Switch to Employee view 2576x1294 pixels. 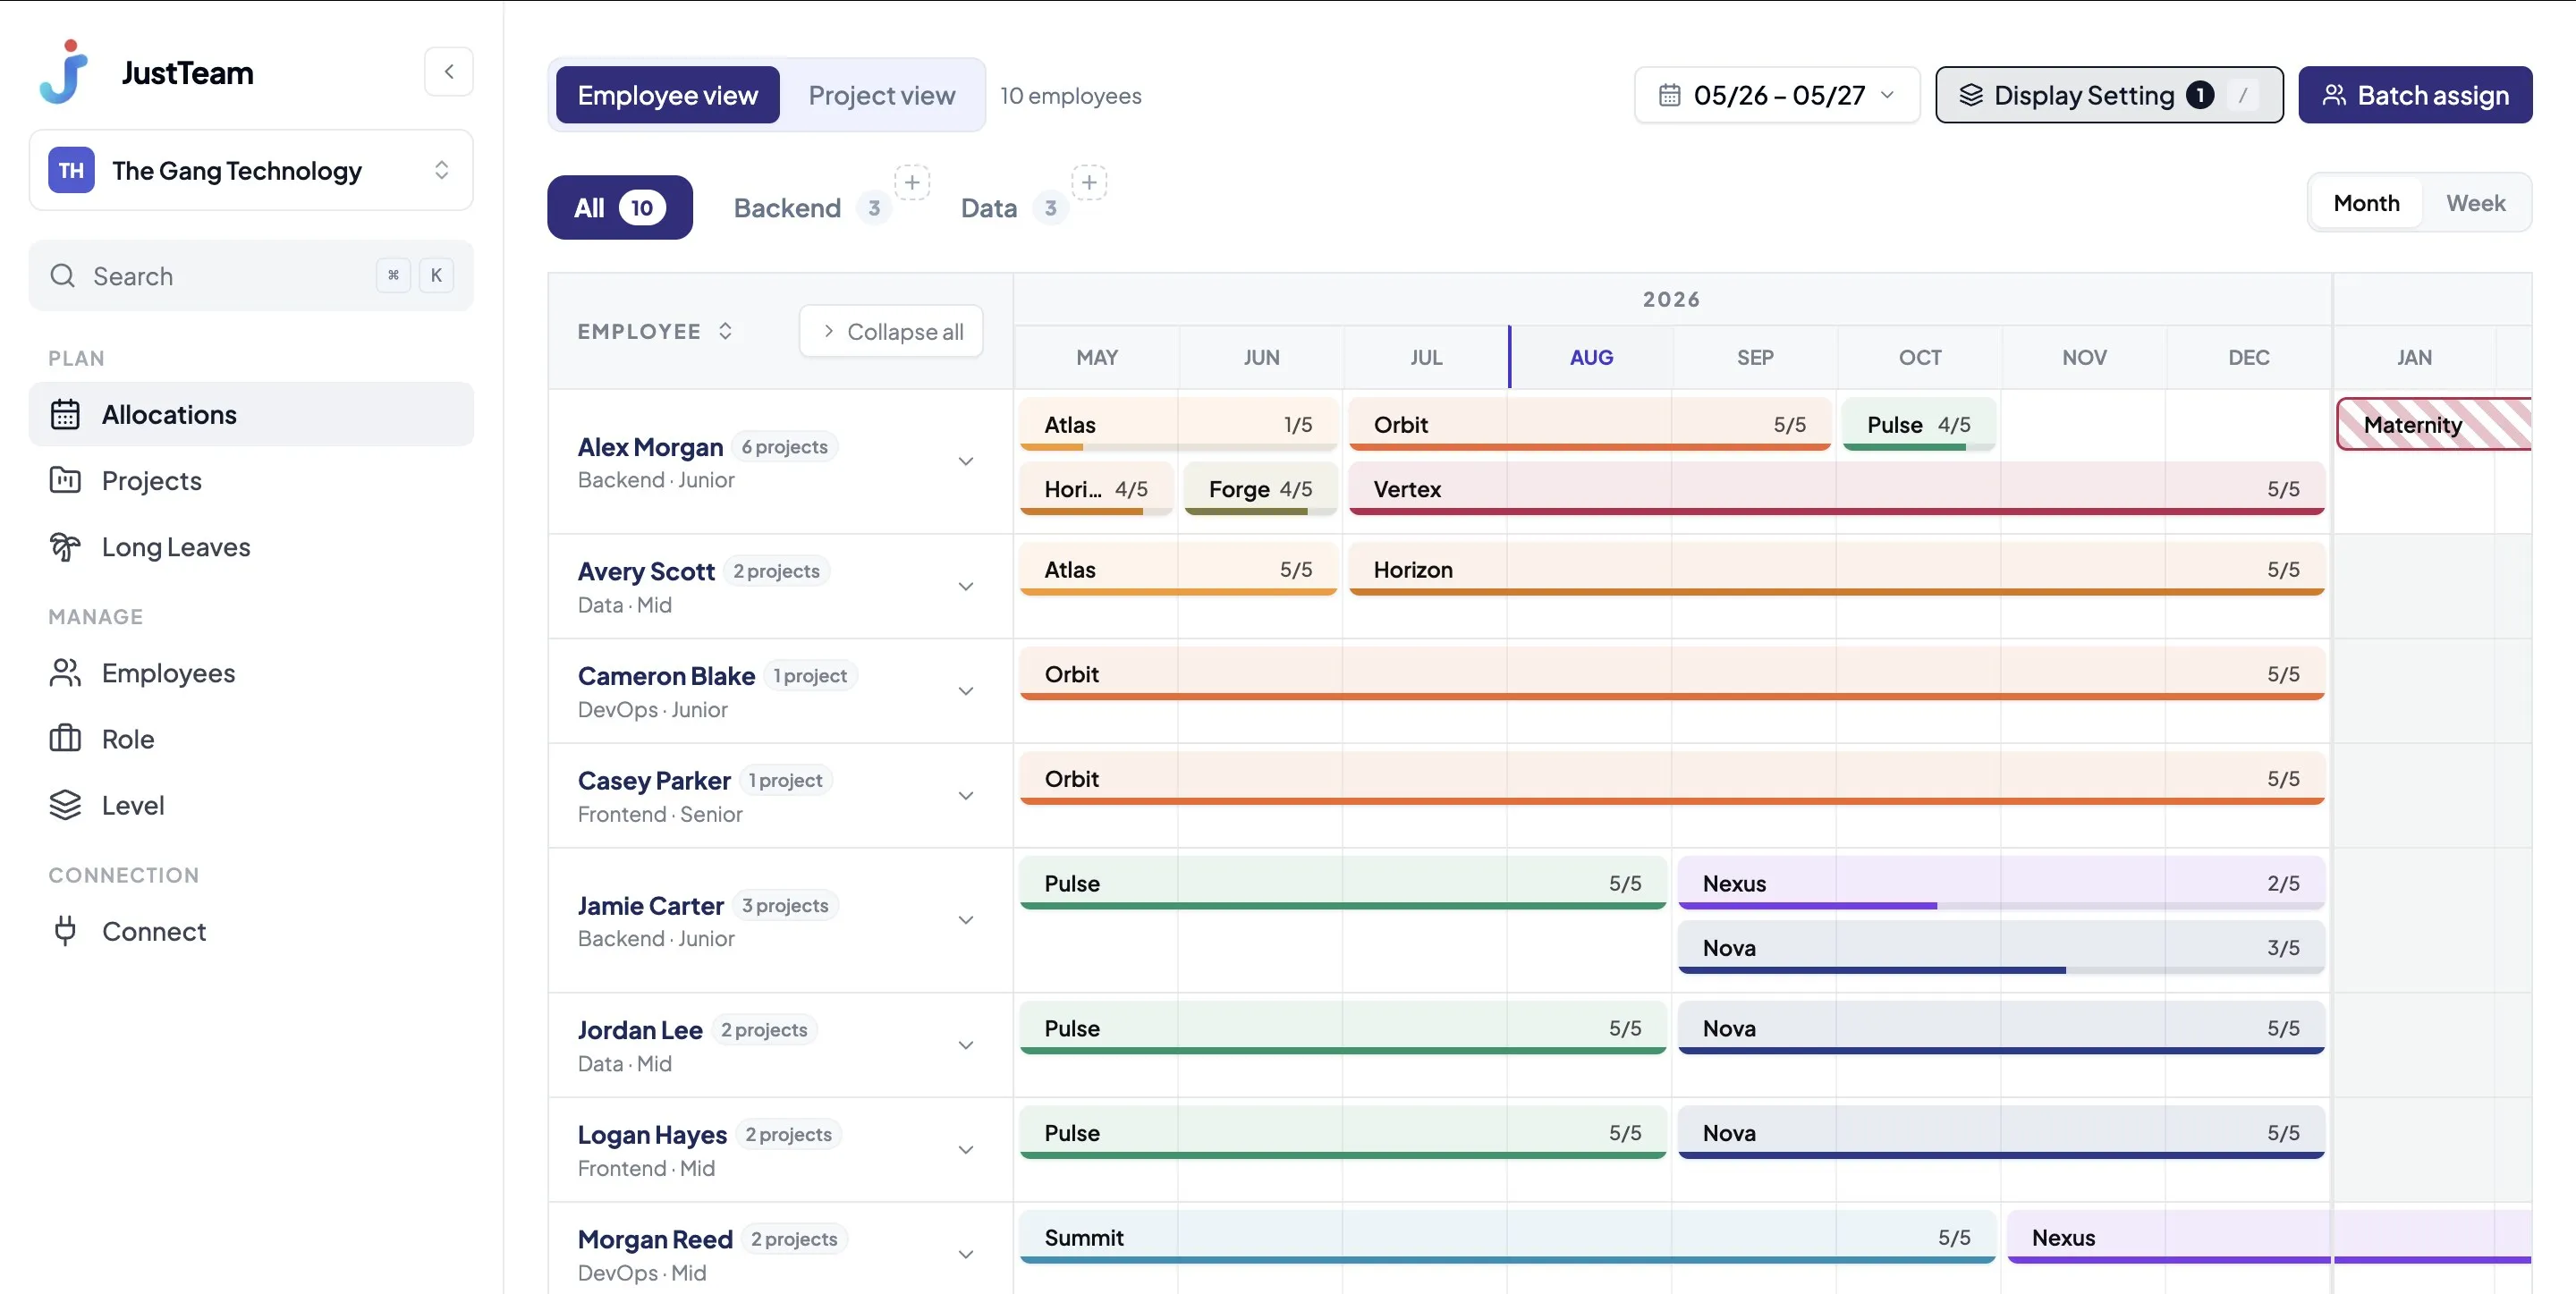[667, 95]
